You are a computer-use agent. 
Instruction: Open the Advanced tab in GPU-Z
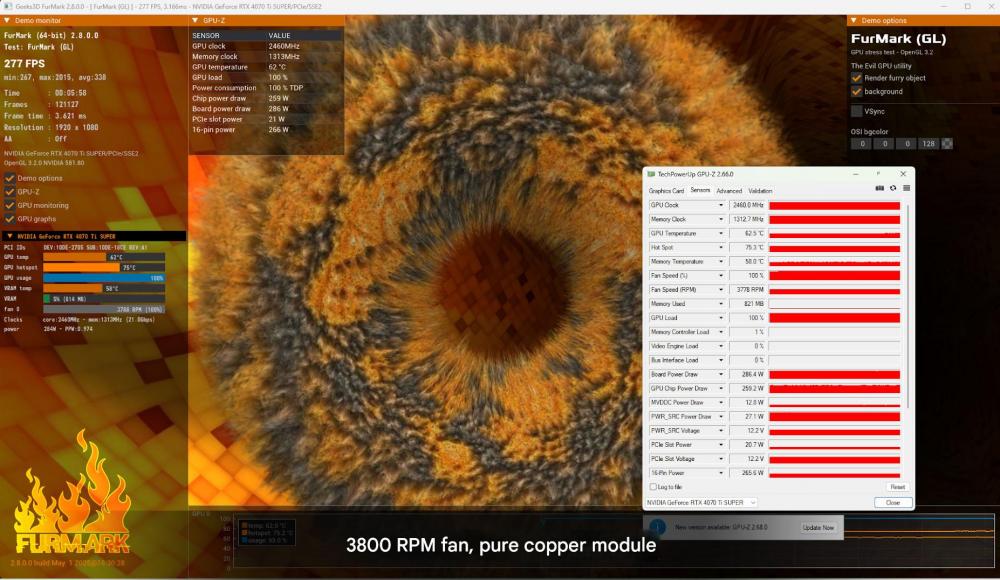click(x=729, y=190)
